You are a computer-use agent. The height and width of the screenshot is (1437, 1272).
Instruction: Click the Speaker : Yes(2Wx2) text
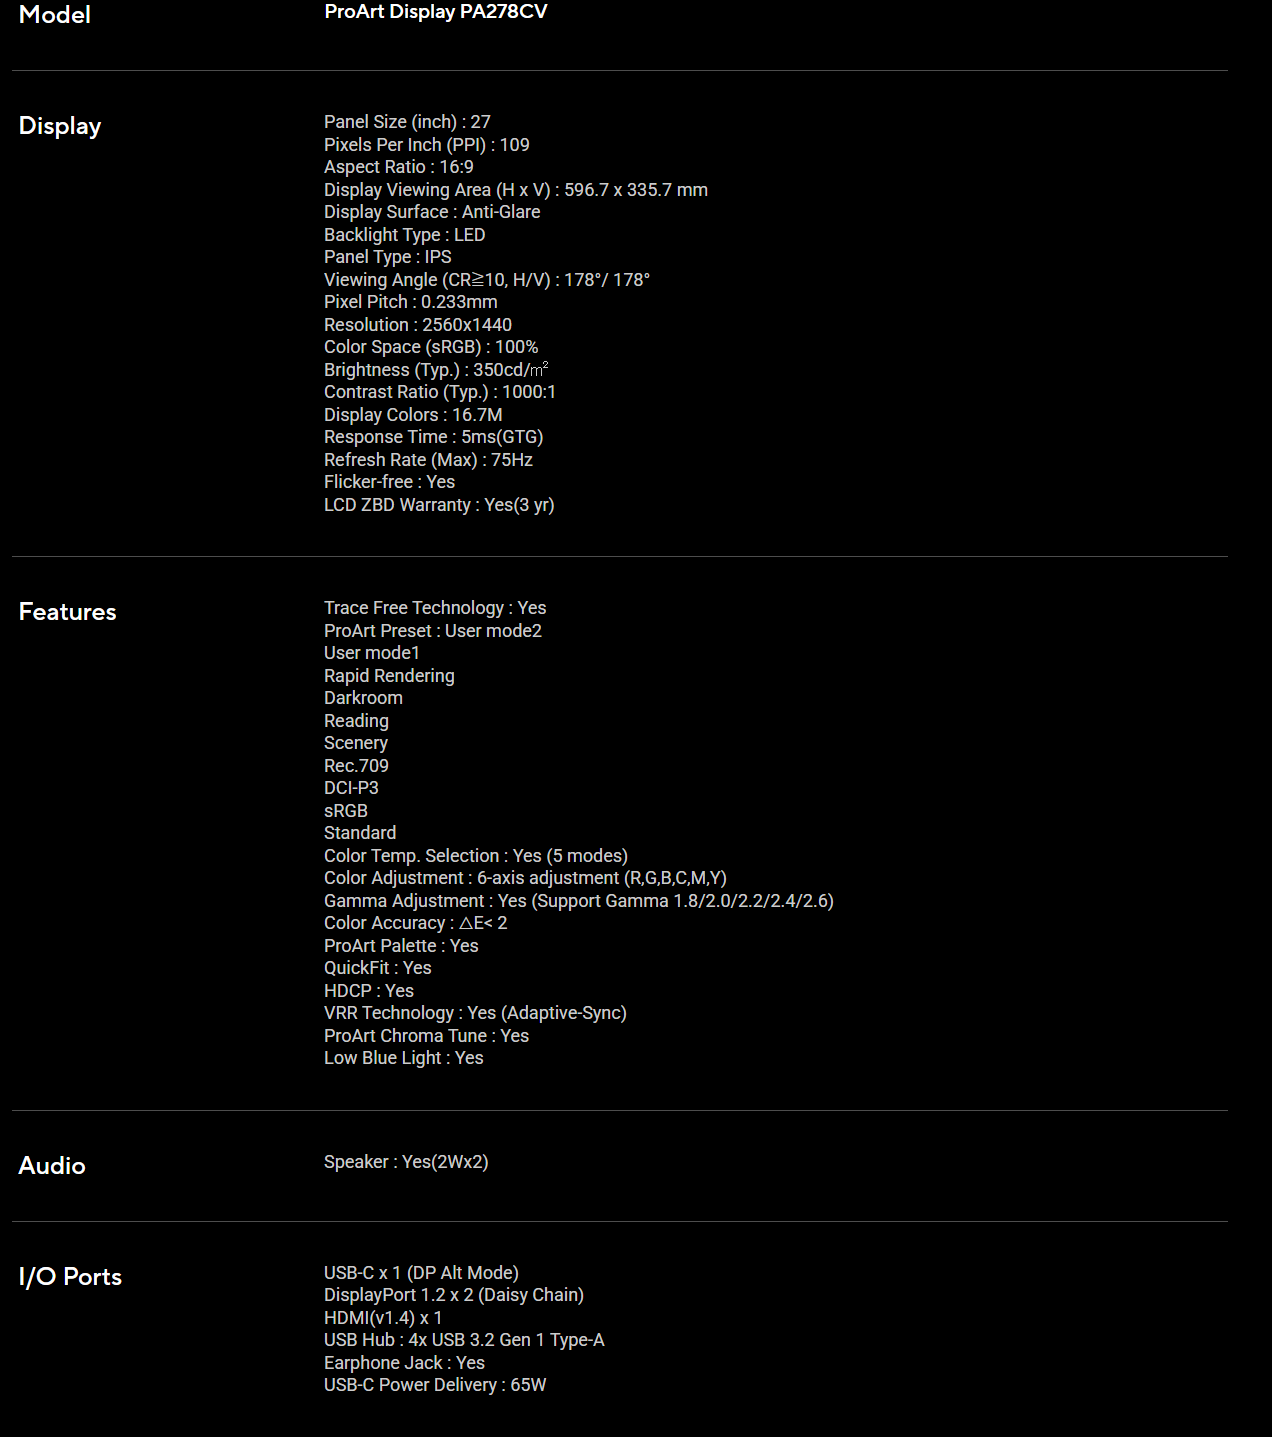point(406,1162)
